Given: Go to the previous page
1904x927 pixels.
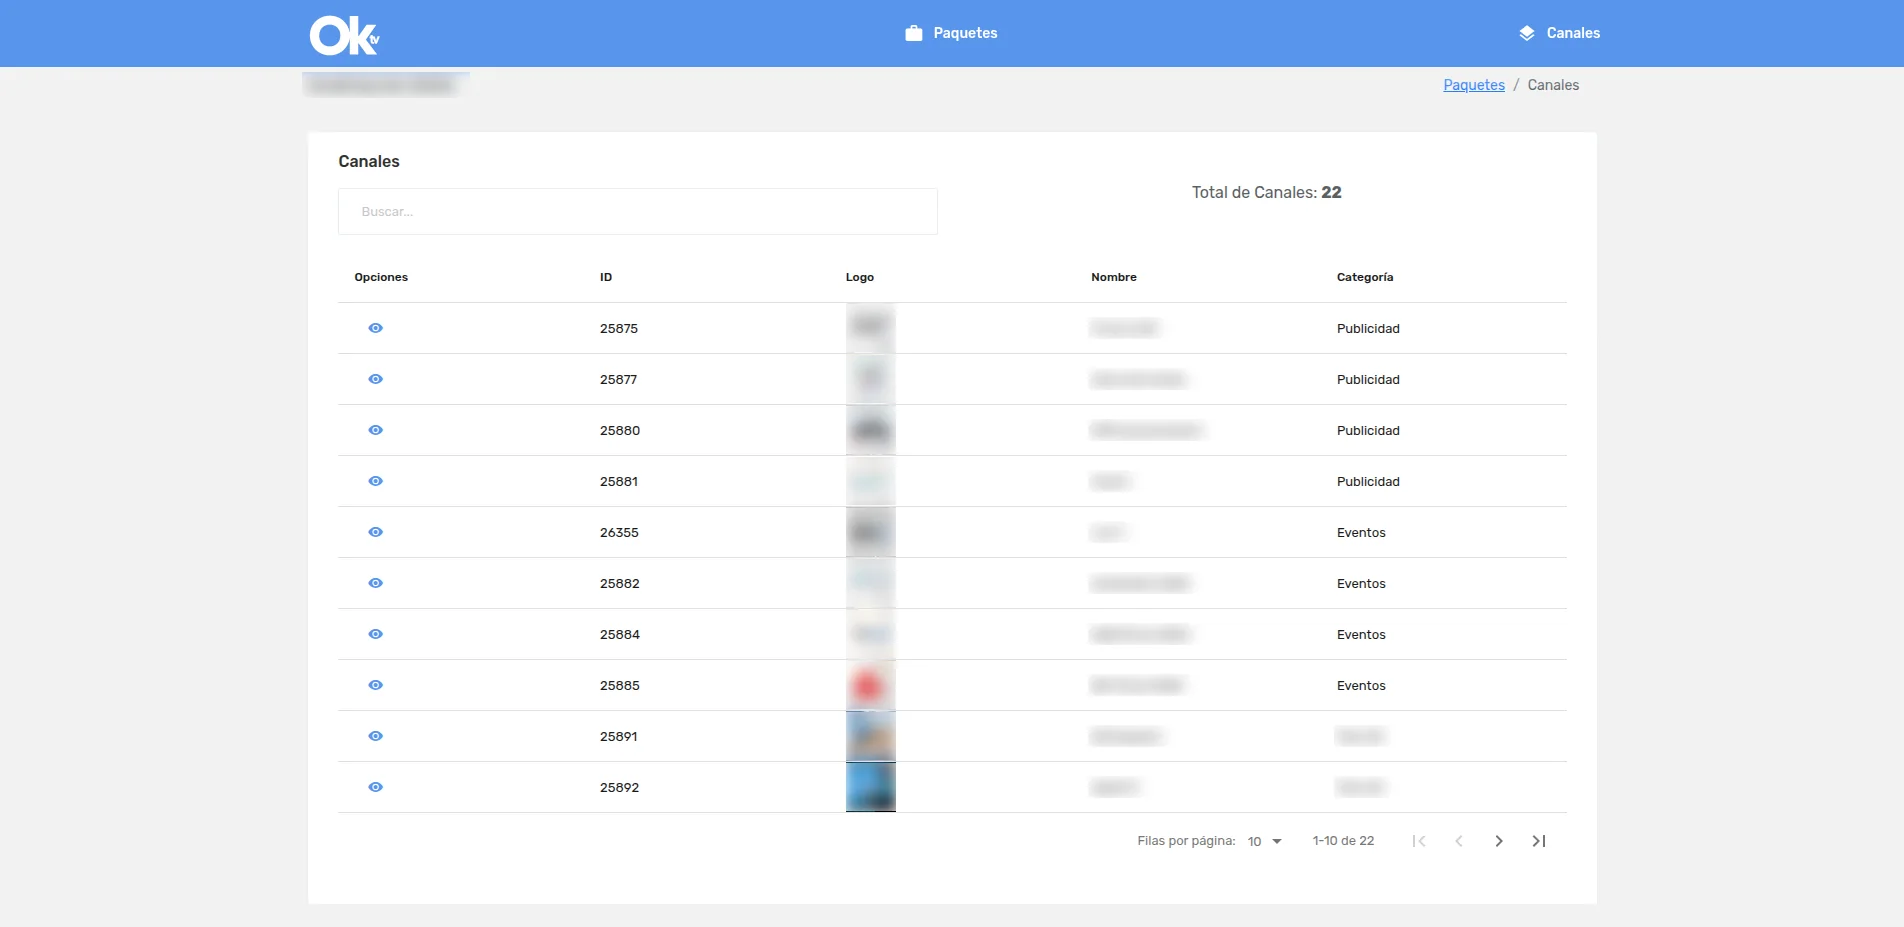Looking at the screenshot, I should pos(1459,841).
